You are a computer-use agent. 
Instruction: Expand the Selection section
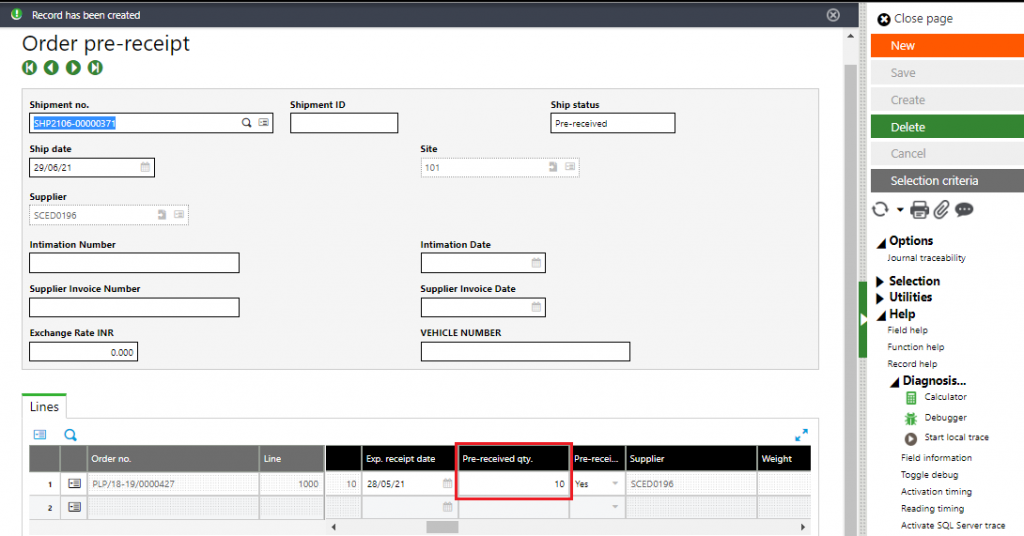pyautogui.click(x=880, y=281)
